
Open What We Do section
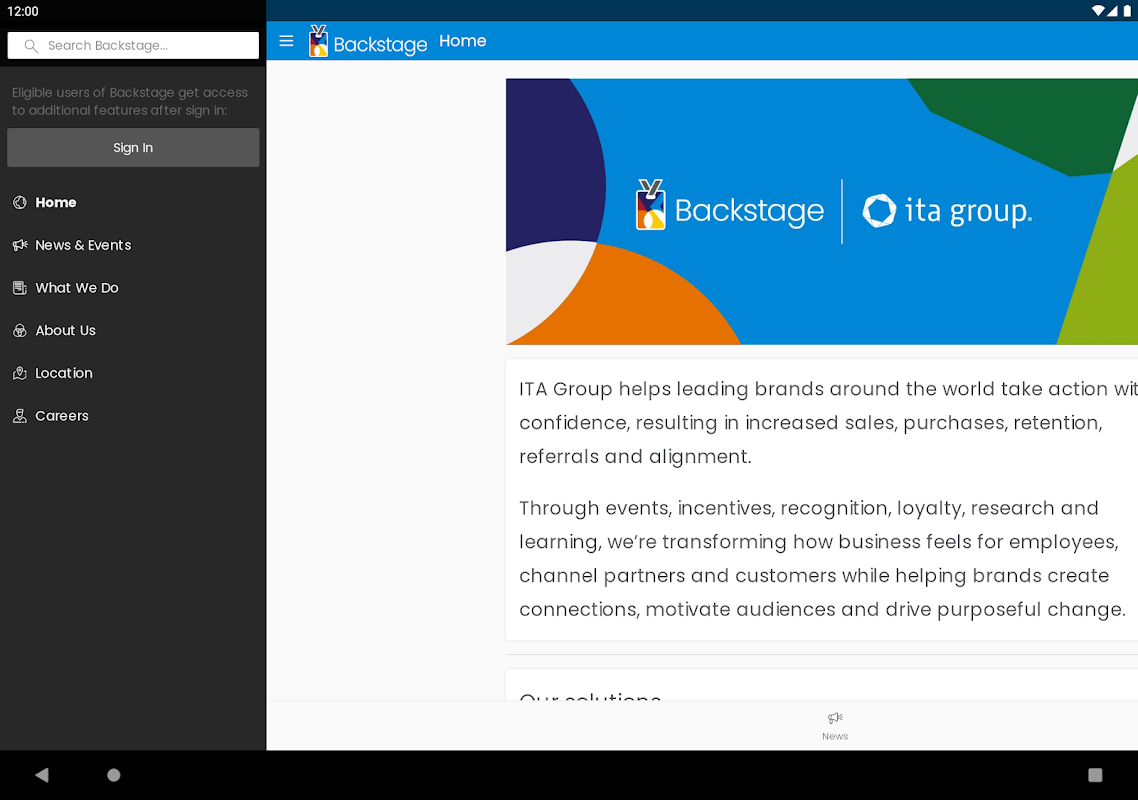pyautogui.click(x=133, y=288)
